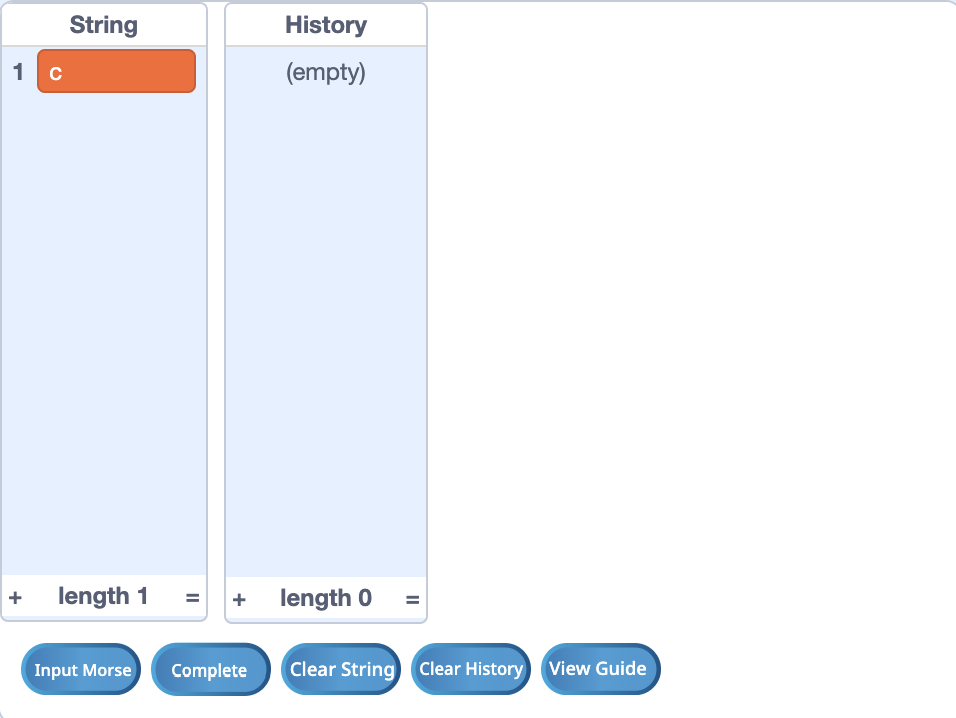
Task: Open the View Guide button
Action: coord(601,669)
